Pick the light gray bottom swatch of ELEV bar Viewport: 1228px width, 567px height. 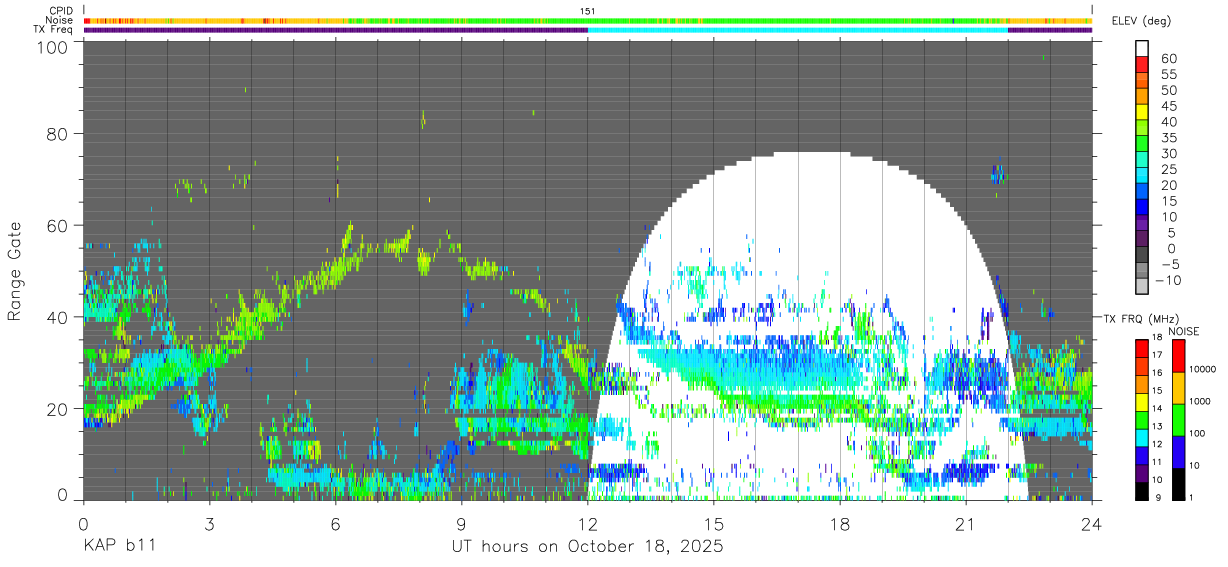click(x=1142, y=287)
